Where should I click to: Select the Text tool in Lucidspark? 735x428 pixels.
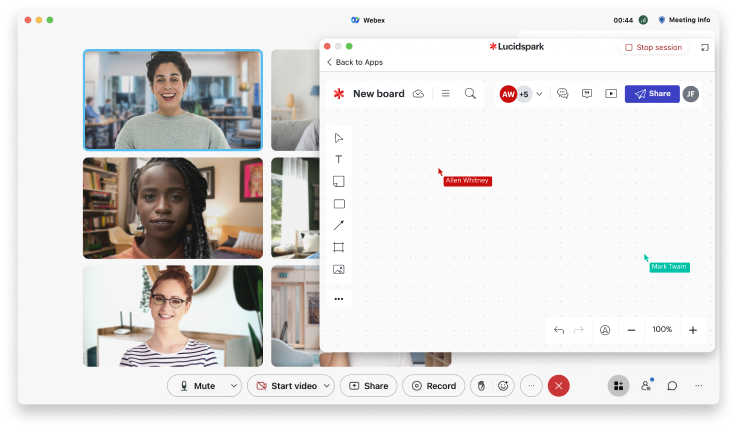(x=338, y=160)
